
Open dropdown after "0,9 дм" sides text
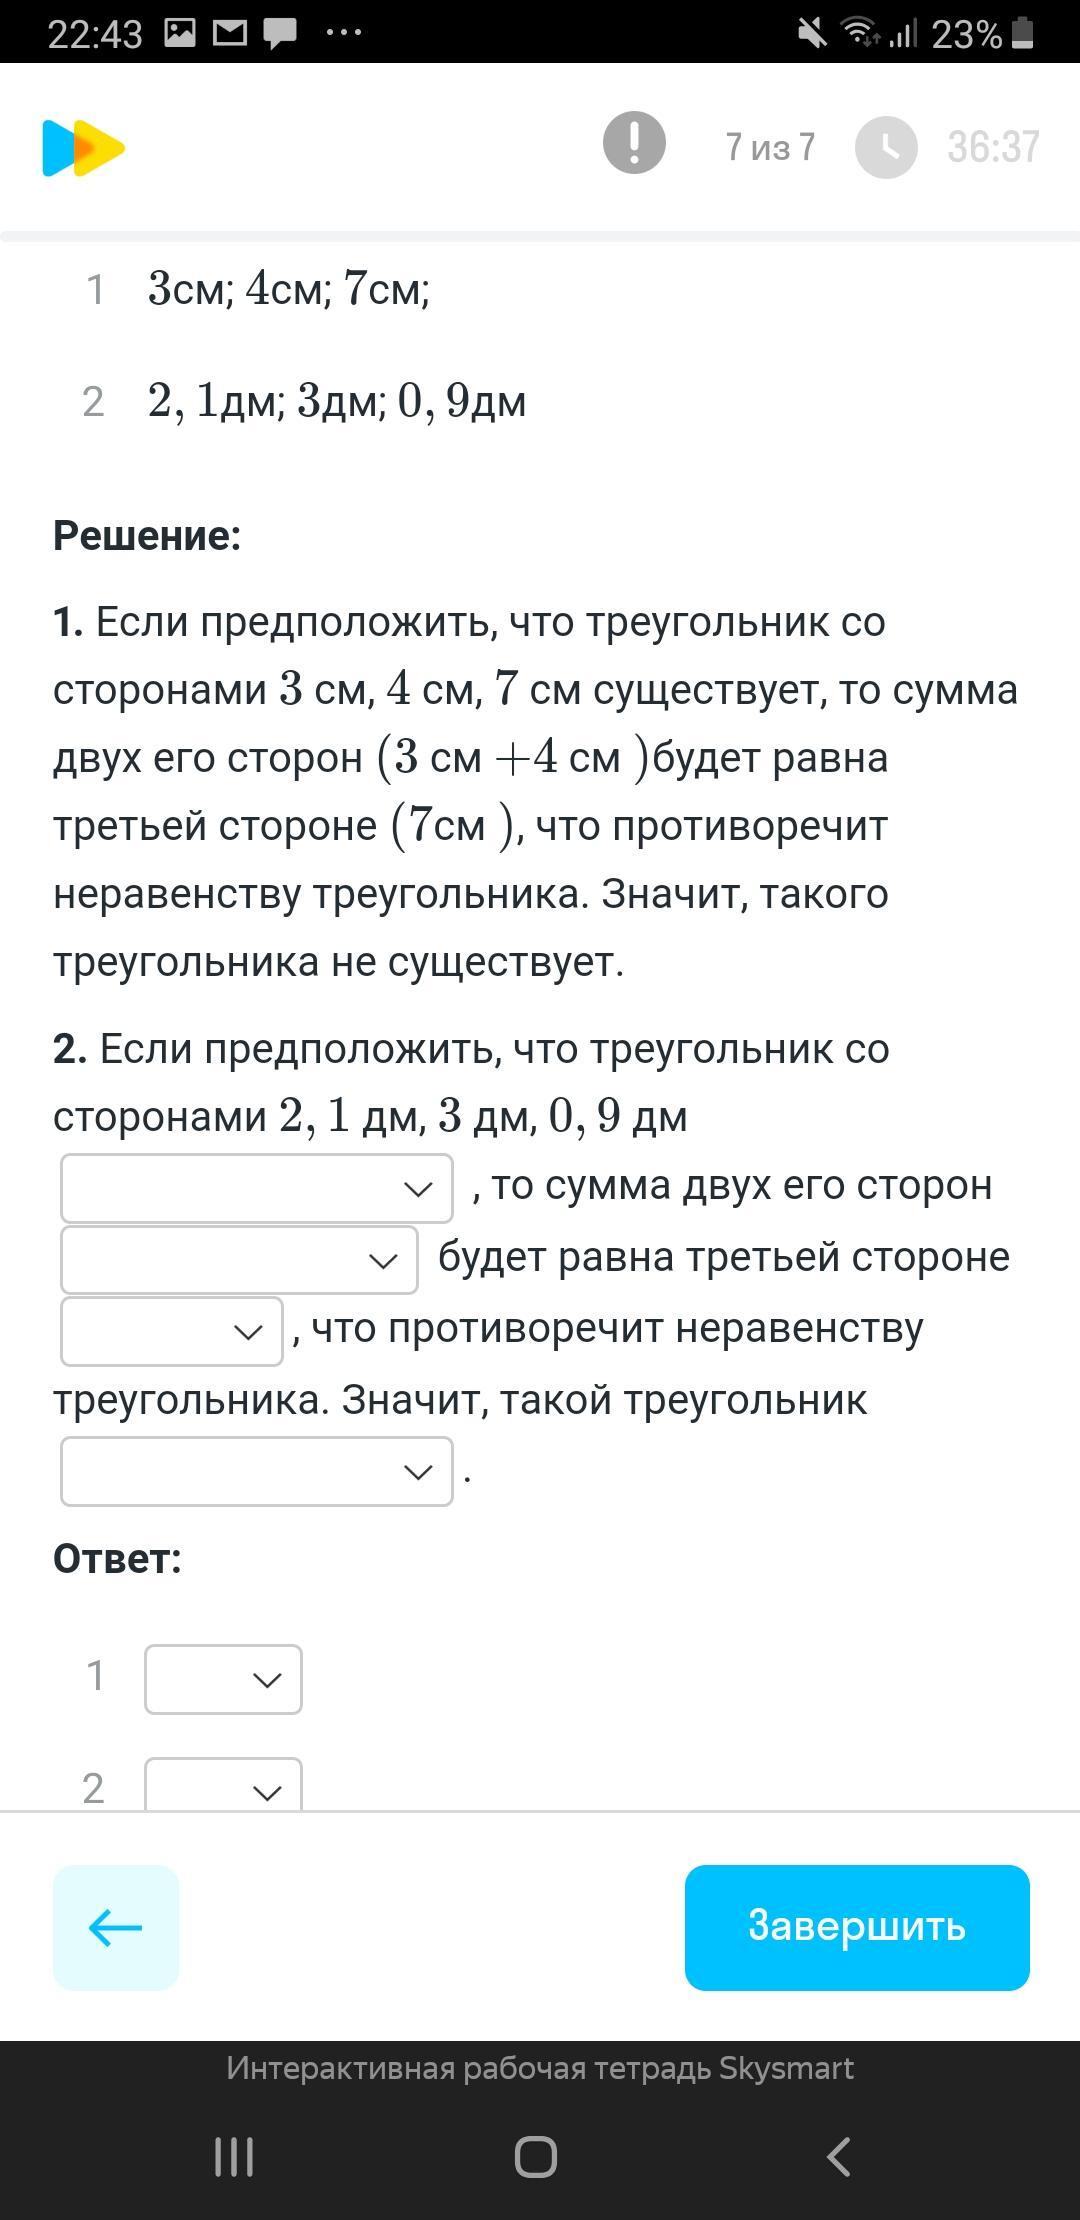click(x=257, y=1188)
